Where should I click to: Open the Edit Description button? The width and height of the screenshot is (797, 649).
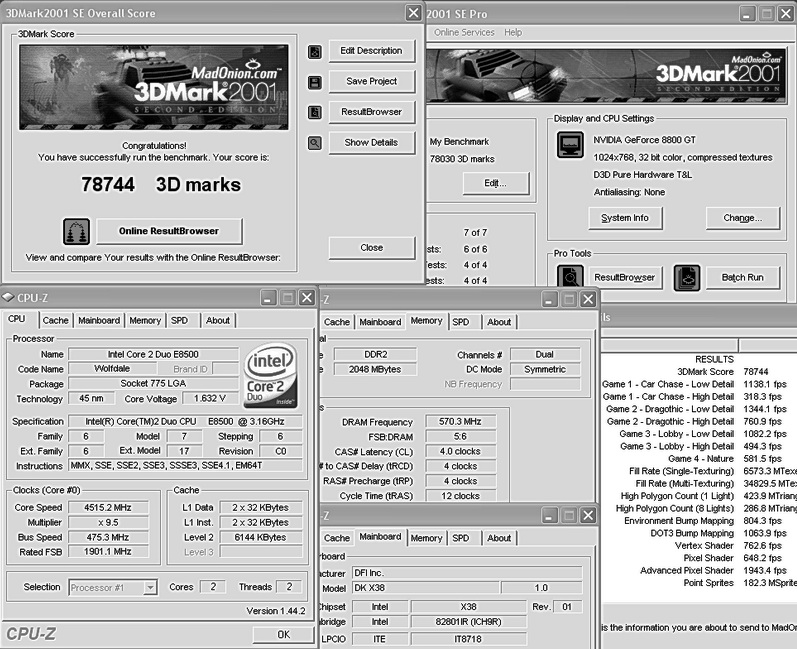[372, 51]
